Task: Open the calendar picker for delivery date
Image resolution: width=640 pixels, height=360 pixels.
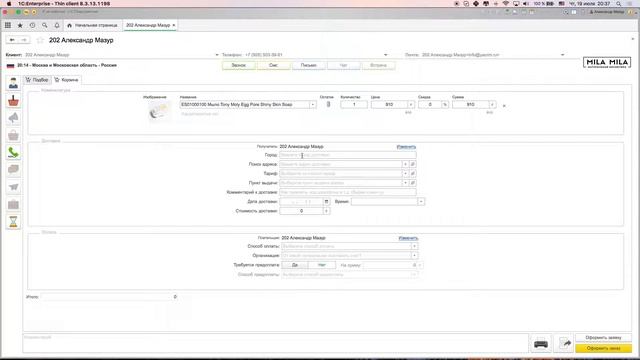Action: click(326, 202)
